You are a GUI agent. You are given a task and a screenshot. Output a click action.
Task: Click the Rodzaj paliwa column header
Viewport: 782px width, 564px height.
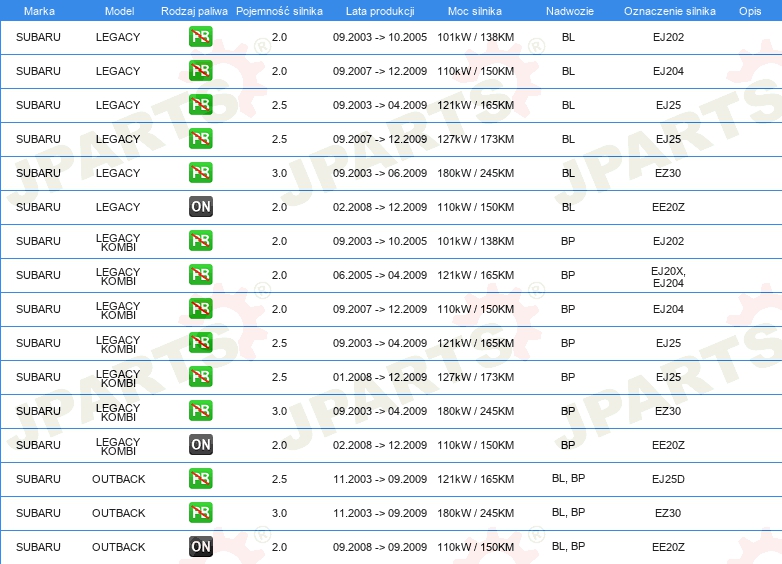coord(194,11)
